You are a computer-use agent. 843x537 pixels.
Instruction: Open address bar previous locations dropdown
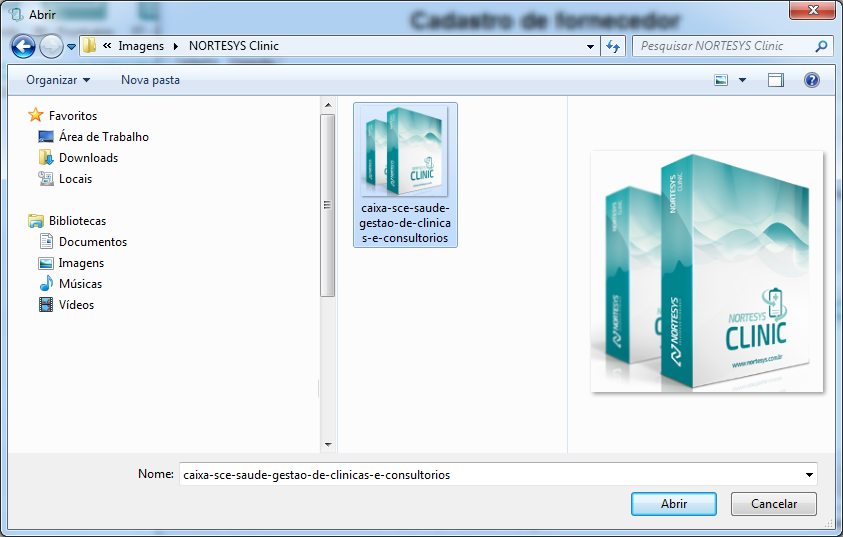590,46
